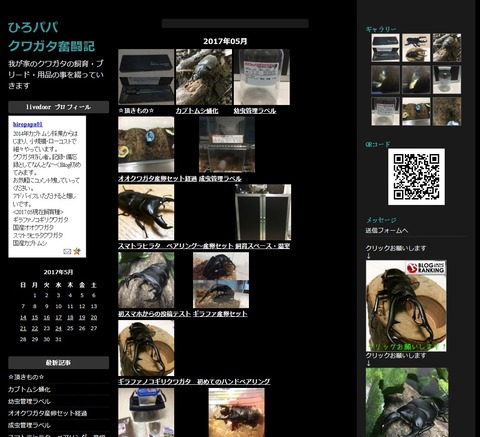
Task: Click the ギラファ産卵セット thumbnail
Action: click(221, 280)
